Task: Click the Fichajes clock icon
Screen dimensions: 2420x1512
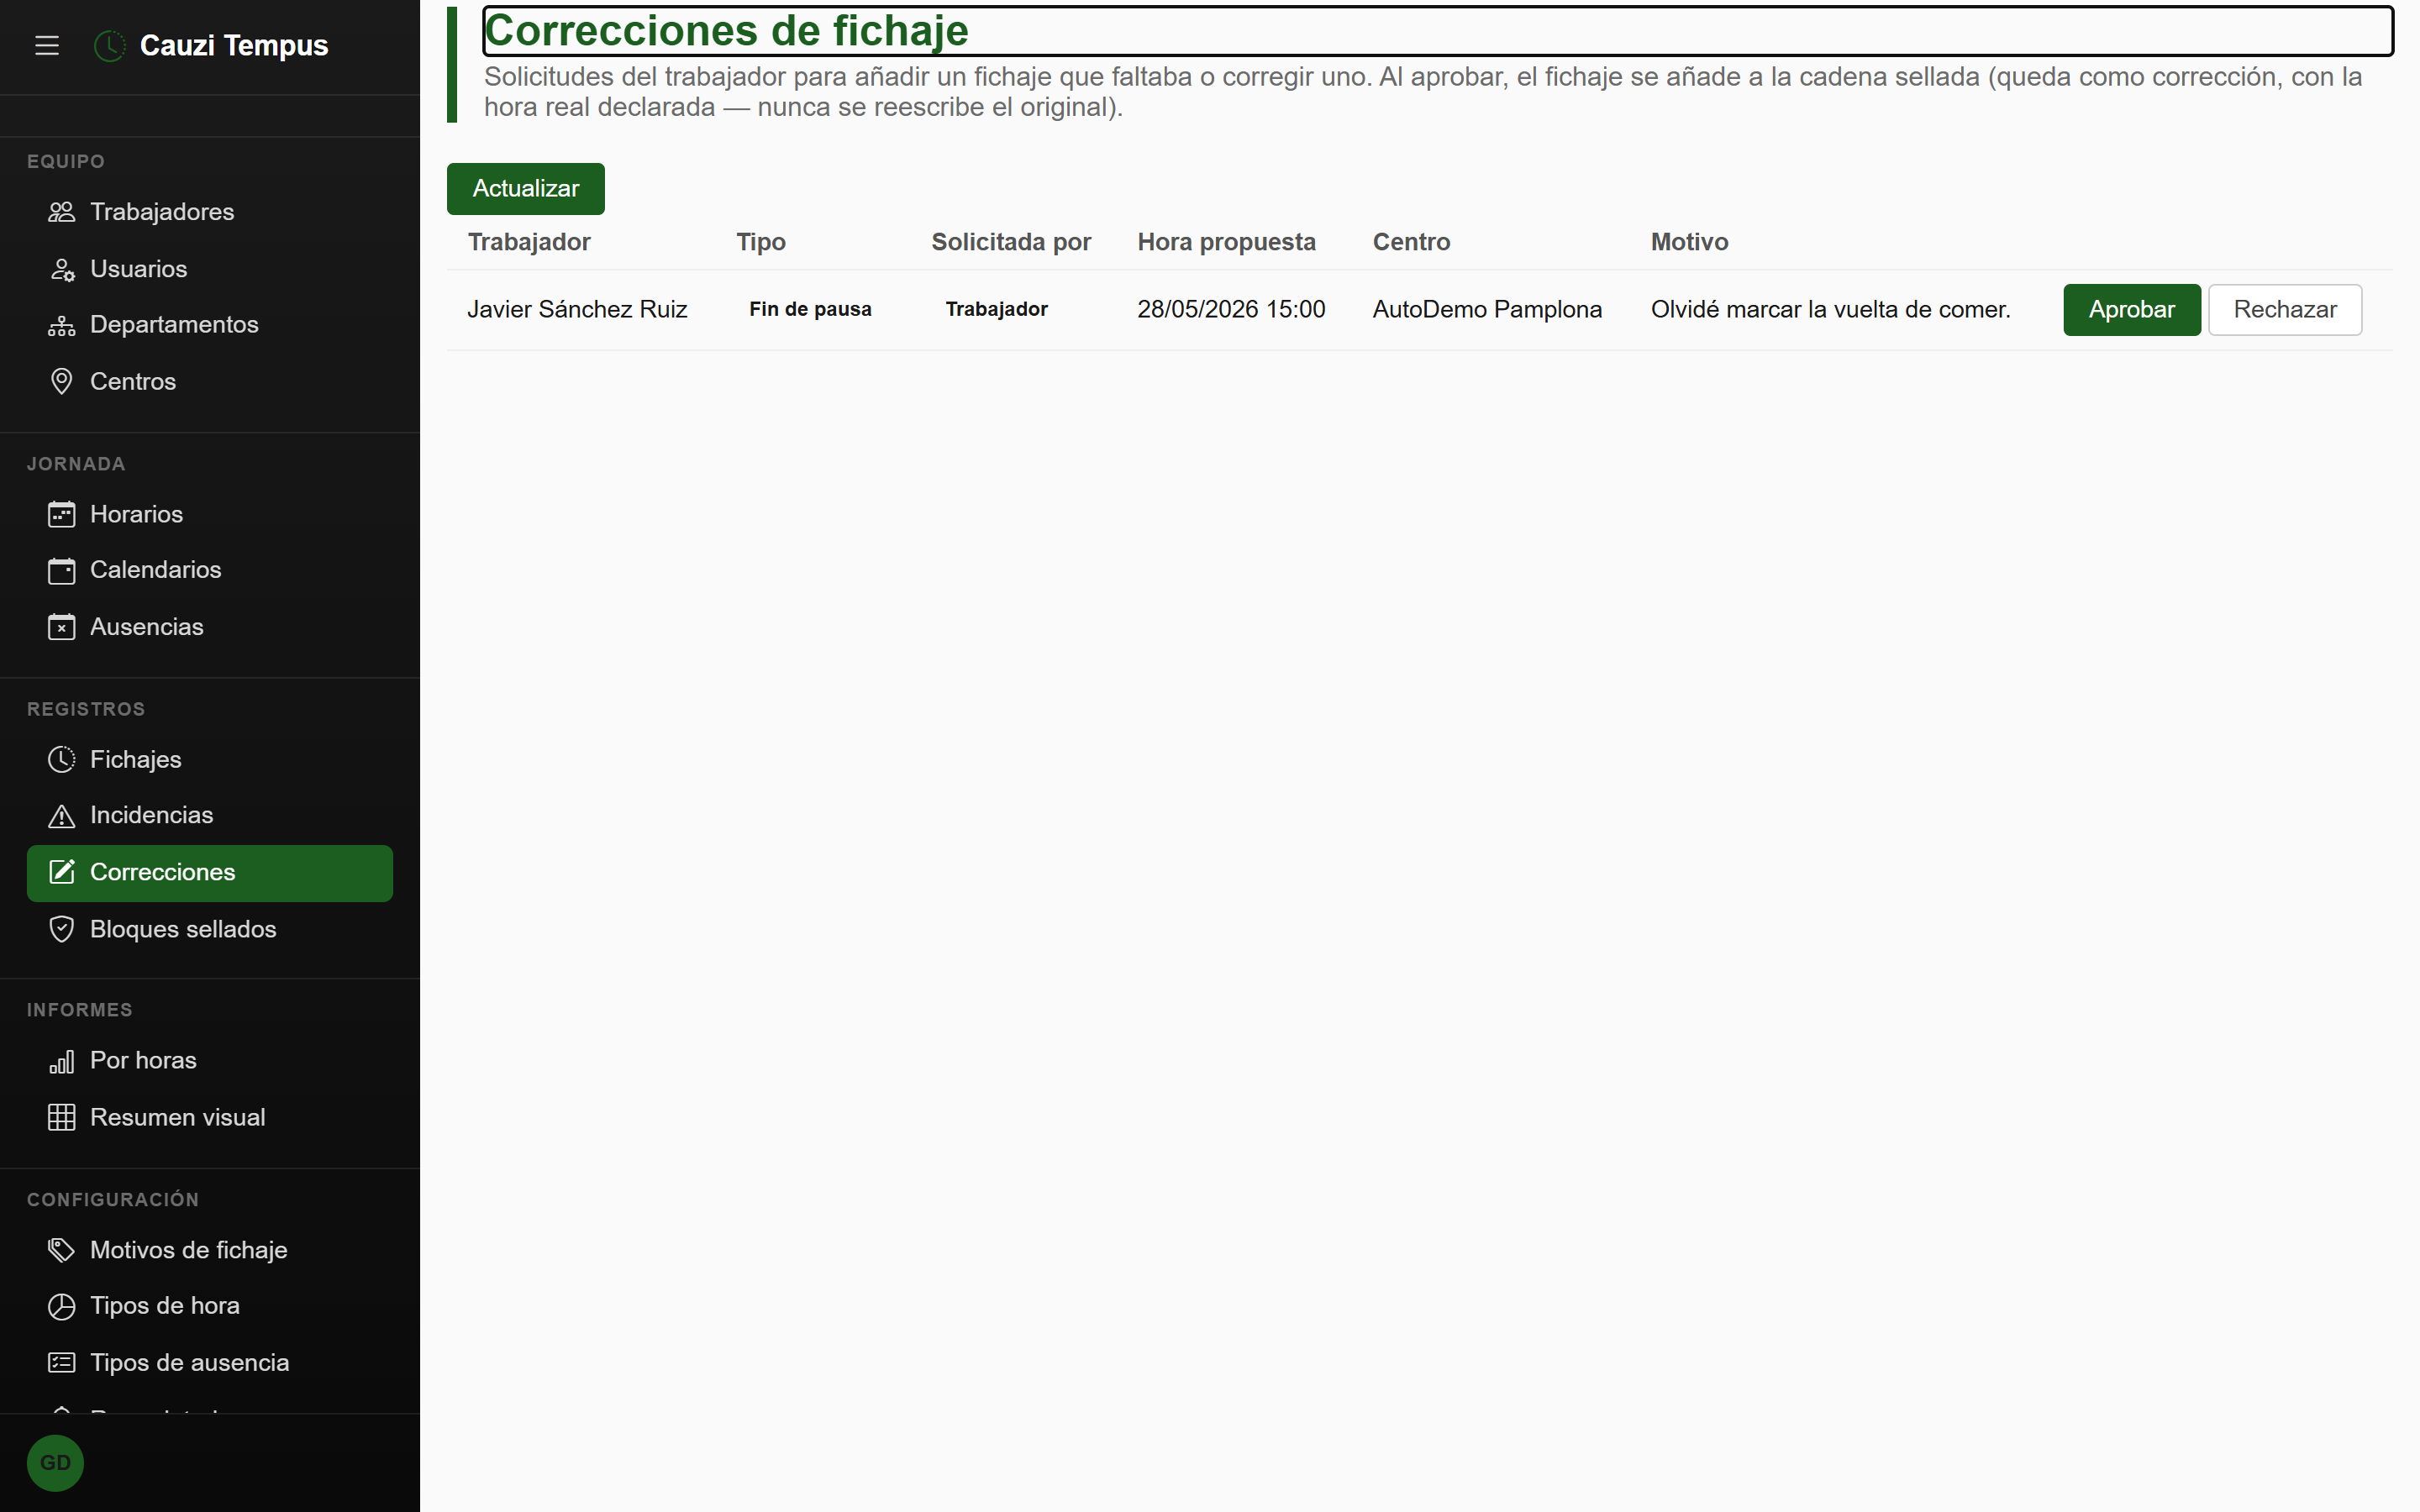Action: pyautogui.click(x=62, y=760)
